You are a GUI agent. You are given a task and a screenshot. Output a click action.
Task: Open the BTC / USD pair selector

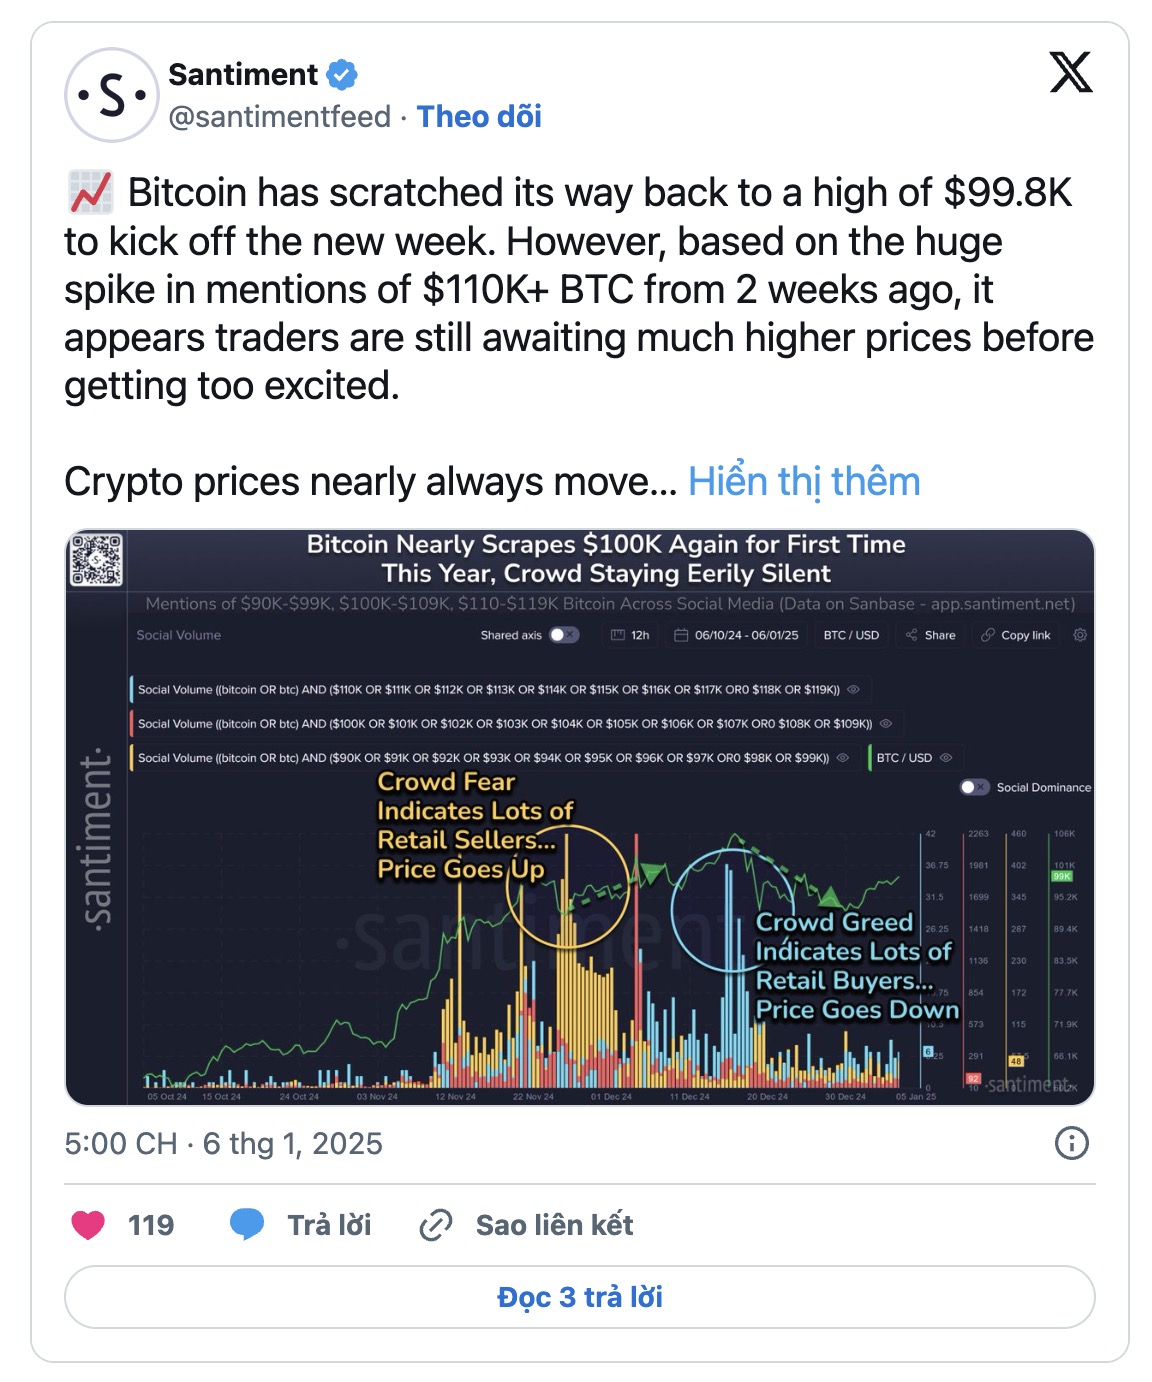pyautogui.click(x=851, y=635)
